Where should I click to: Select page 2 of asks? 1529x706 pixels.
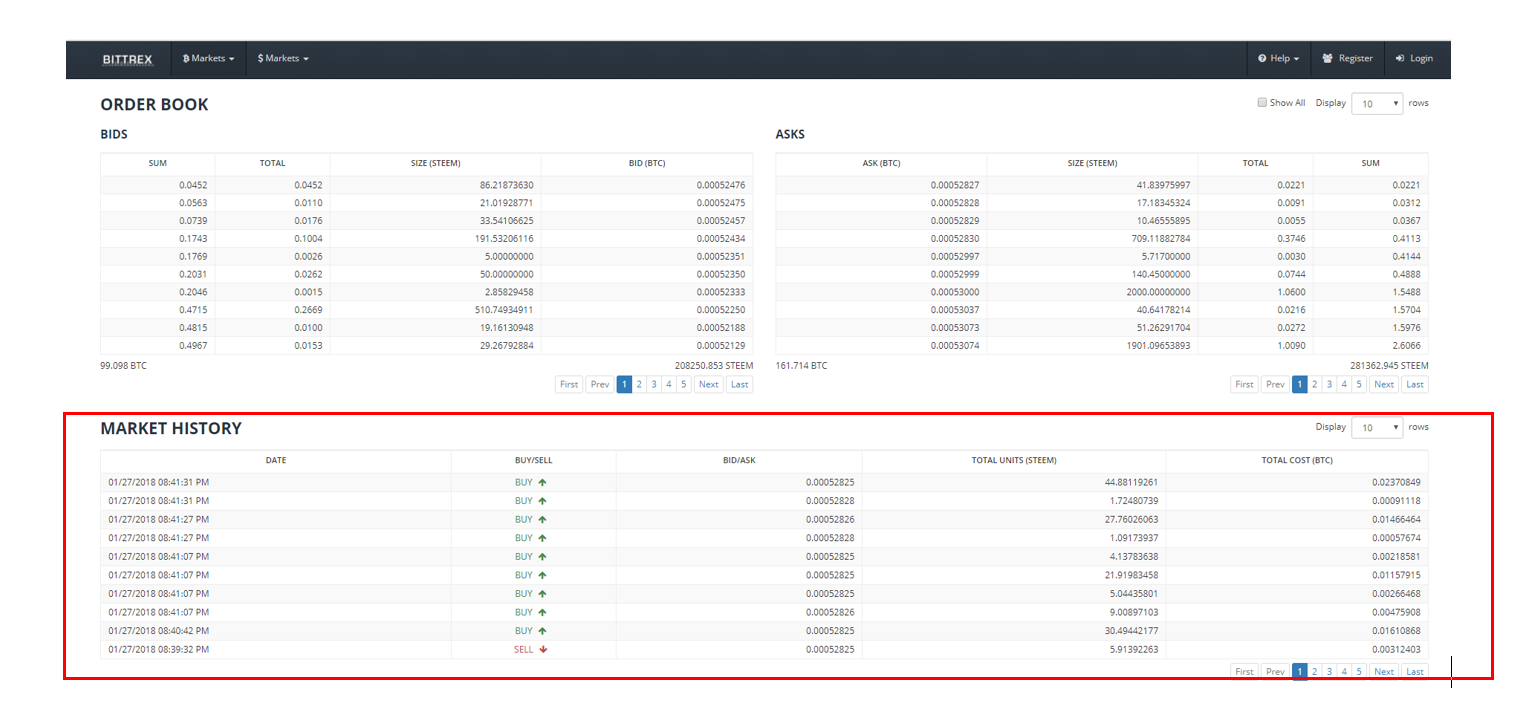click(x=1314, y=384)
